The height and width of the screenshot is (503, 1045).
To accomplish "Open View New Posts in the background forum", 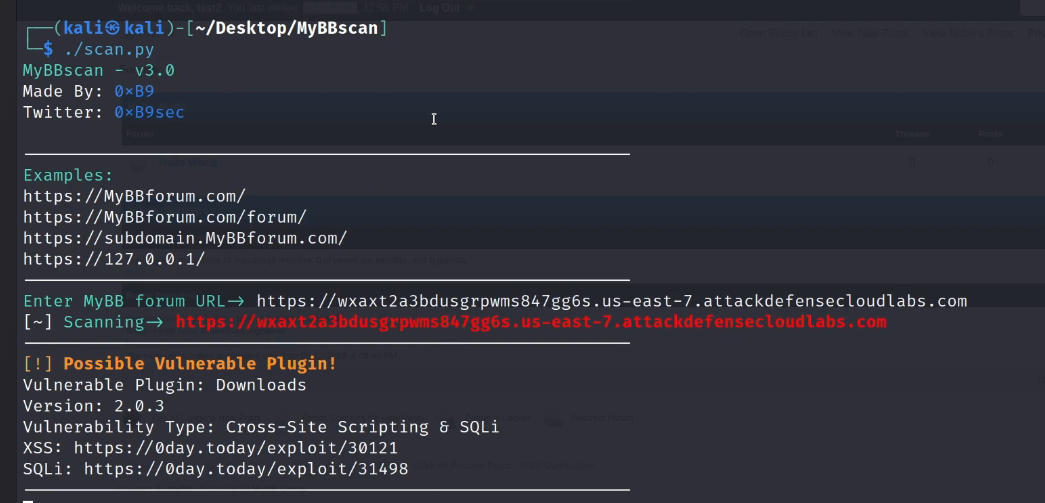I will [x=870, y=33].
